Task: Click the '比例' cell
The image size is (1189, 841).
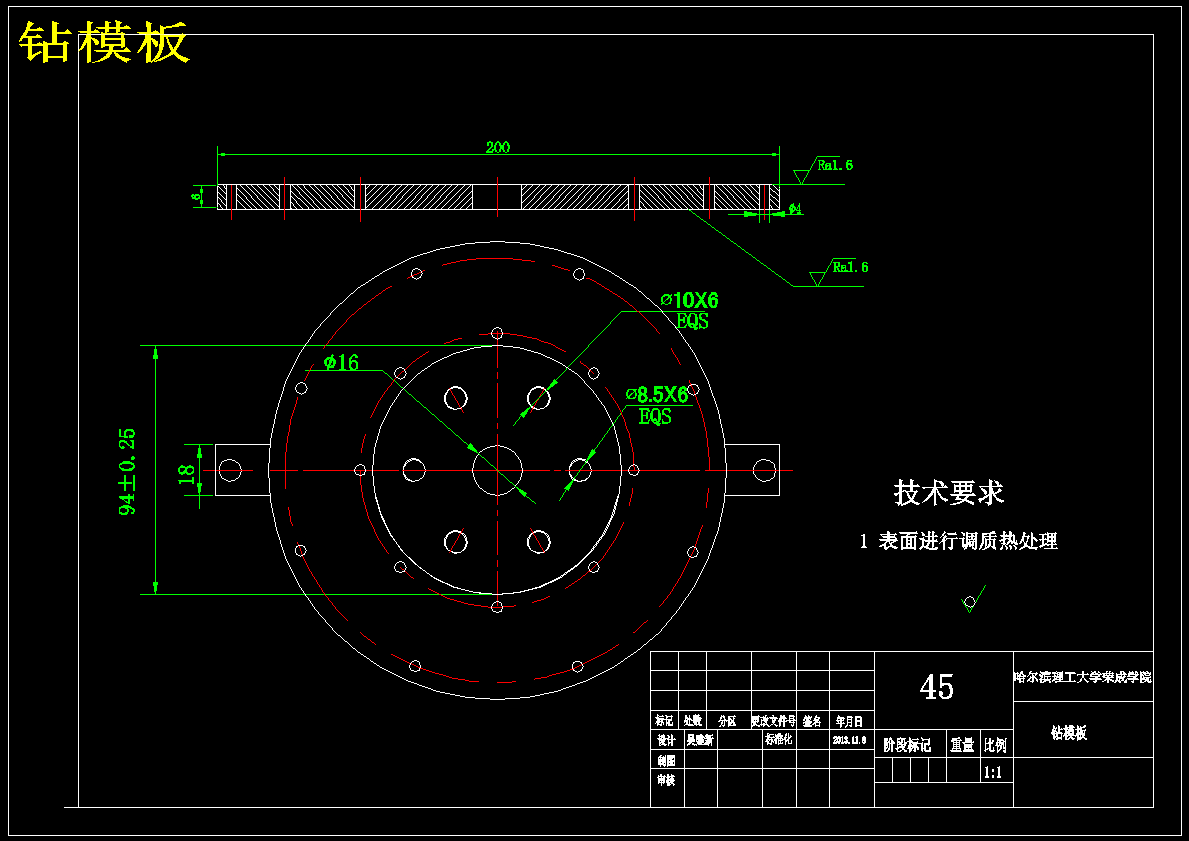Action: click(x=995, y=745)
